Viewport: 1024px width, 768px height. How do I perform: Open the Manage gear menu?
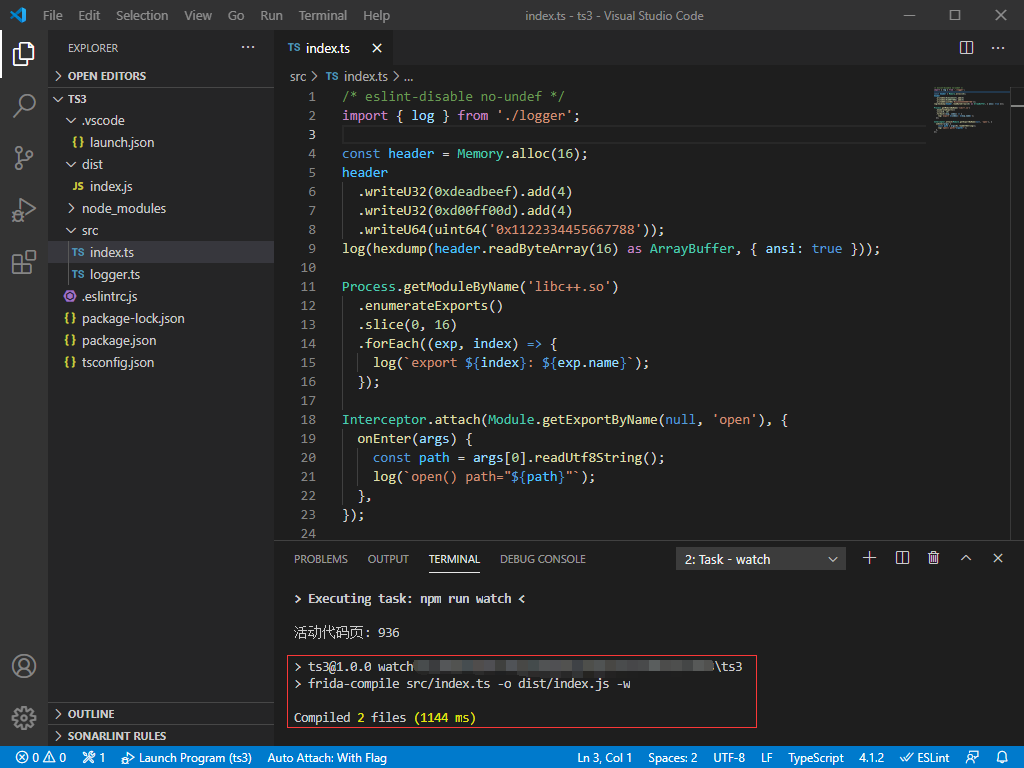24,717
